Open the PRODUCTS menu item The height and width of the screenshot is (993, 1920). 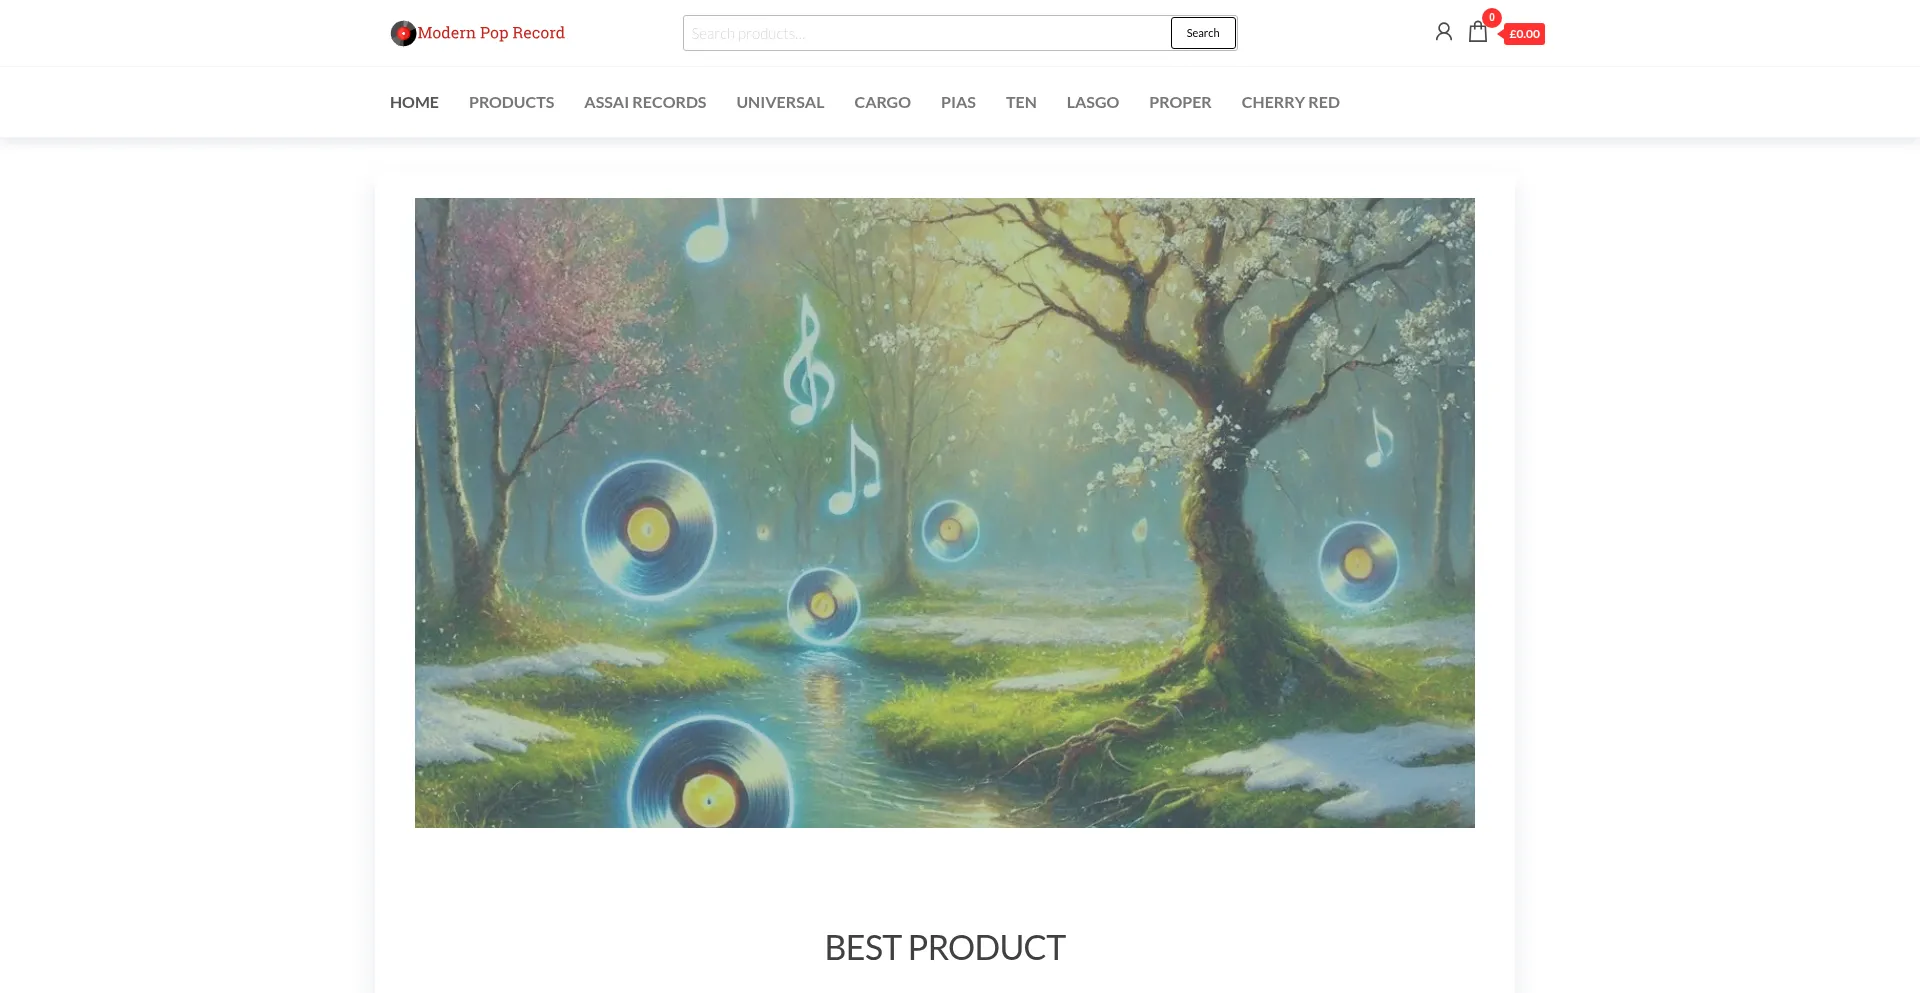pyautogui.click(x=511, y=102)
